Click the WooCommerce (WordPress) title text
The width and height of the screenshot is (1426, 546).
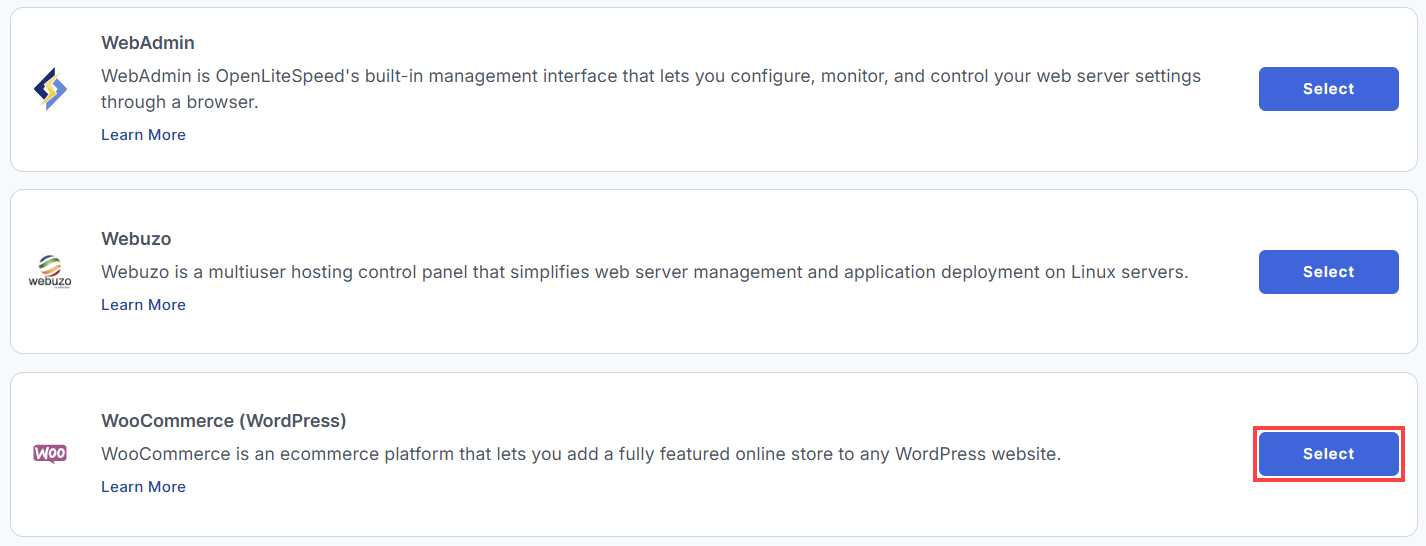coord(224,421)
